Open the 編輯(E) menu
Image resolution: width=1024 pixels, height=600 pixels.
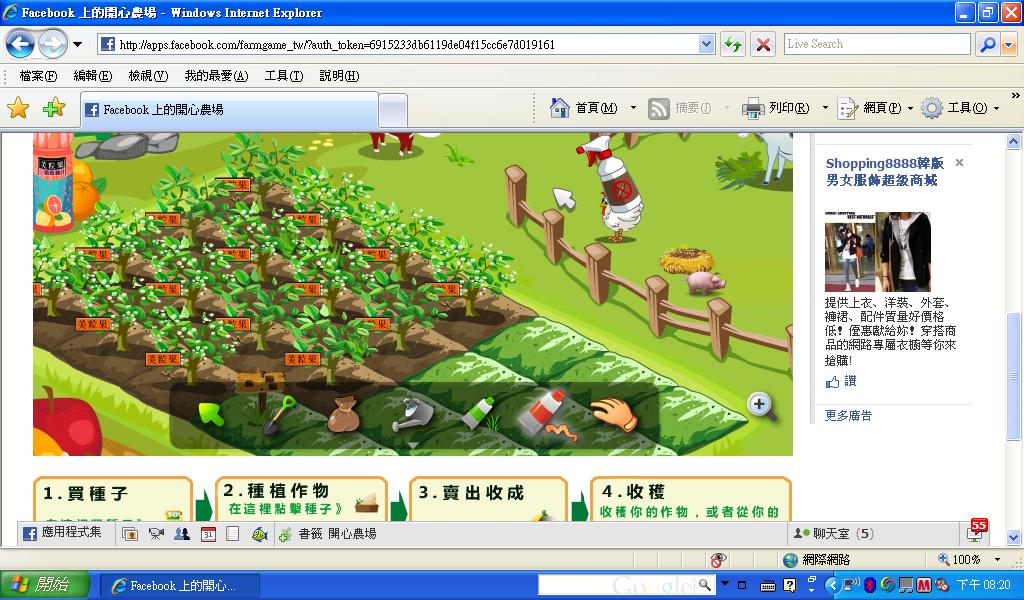[x=93, y=76]
